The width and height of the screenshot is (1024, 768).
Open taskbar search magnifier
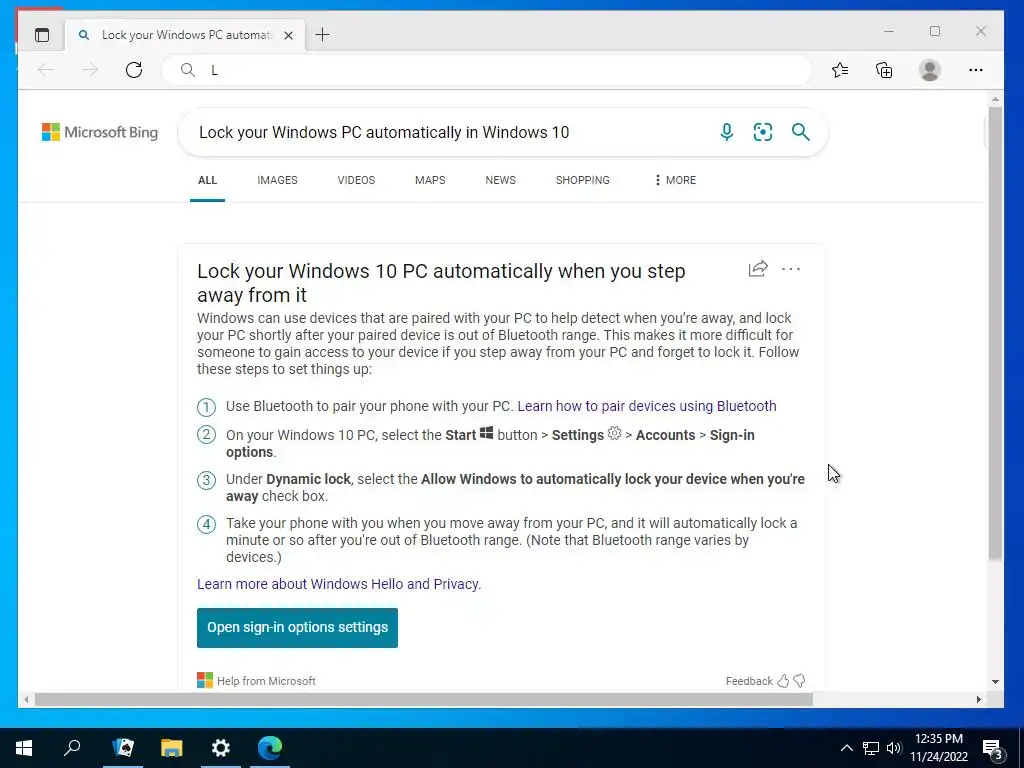pyautogui.click(x=72, y=748)
